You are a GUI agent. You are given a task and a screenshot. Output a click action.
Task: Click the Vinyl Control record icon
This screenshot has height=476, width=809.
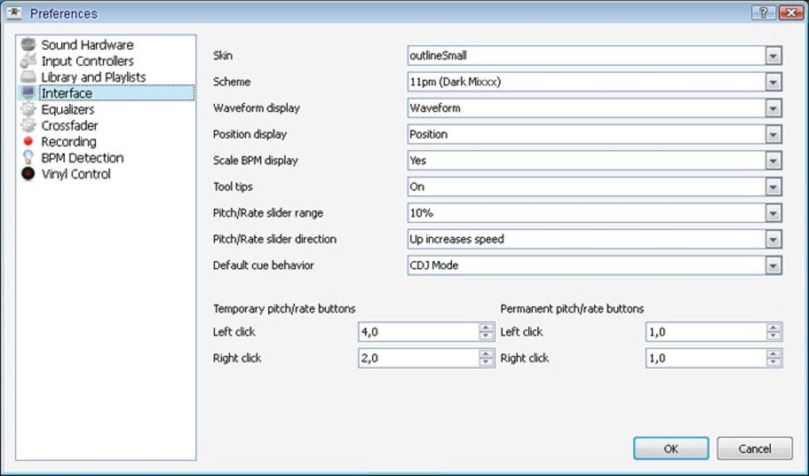[28, 174]
